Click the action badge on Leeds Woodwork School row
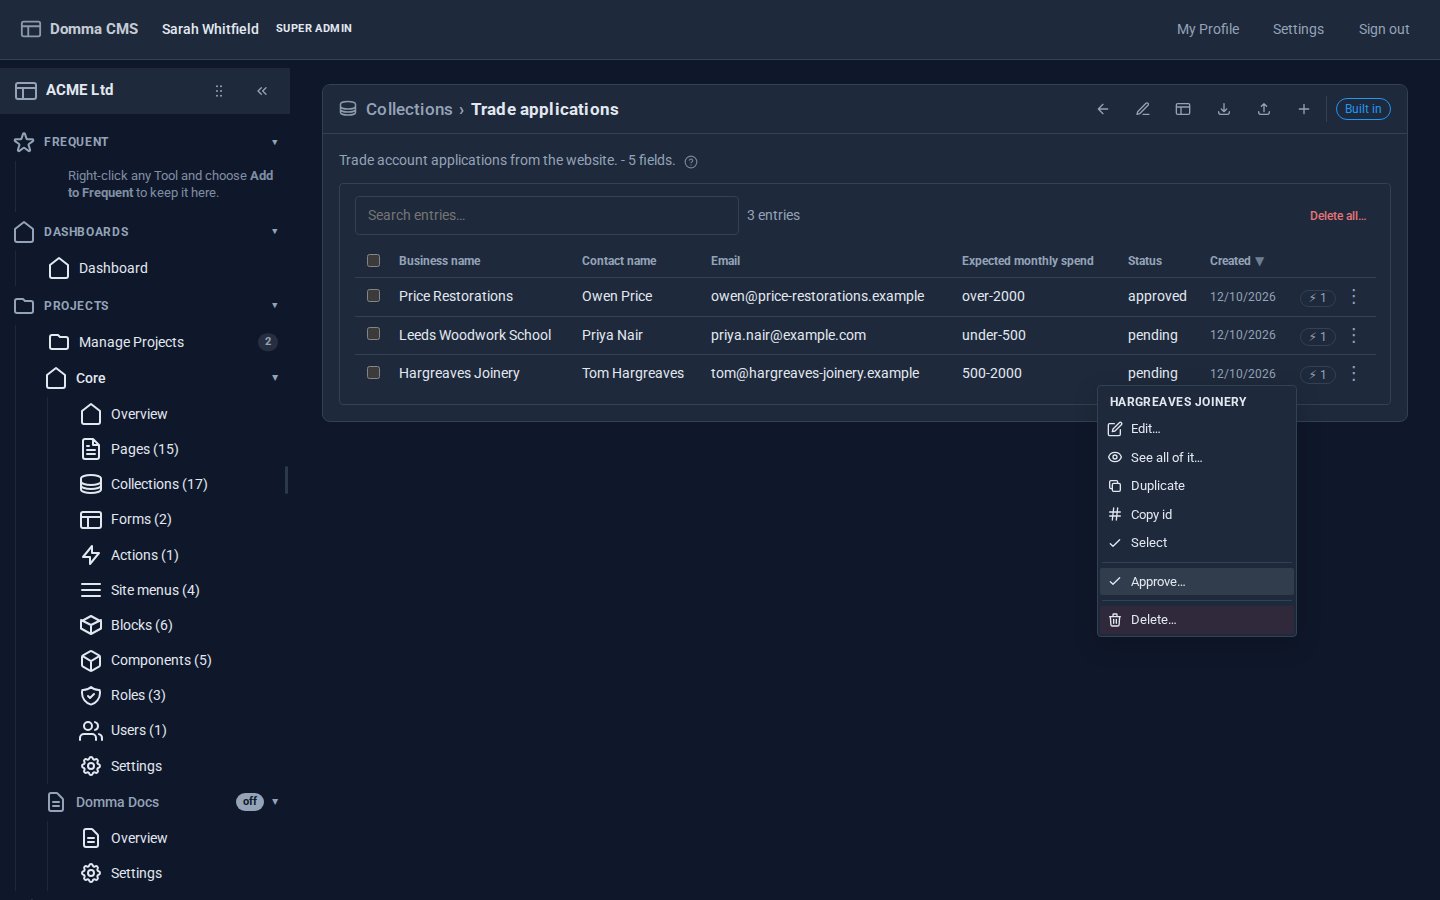1440x900 pixels. click(1318, 336)
